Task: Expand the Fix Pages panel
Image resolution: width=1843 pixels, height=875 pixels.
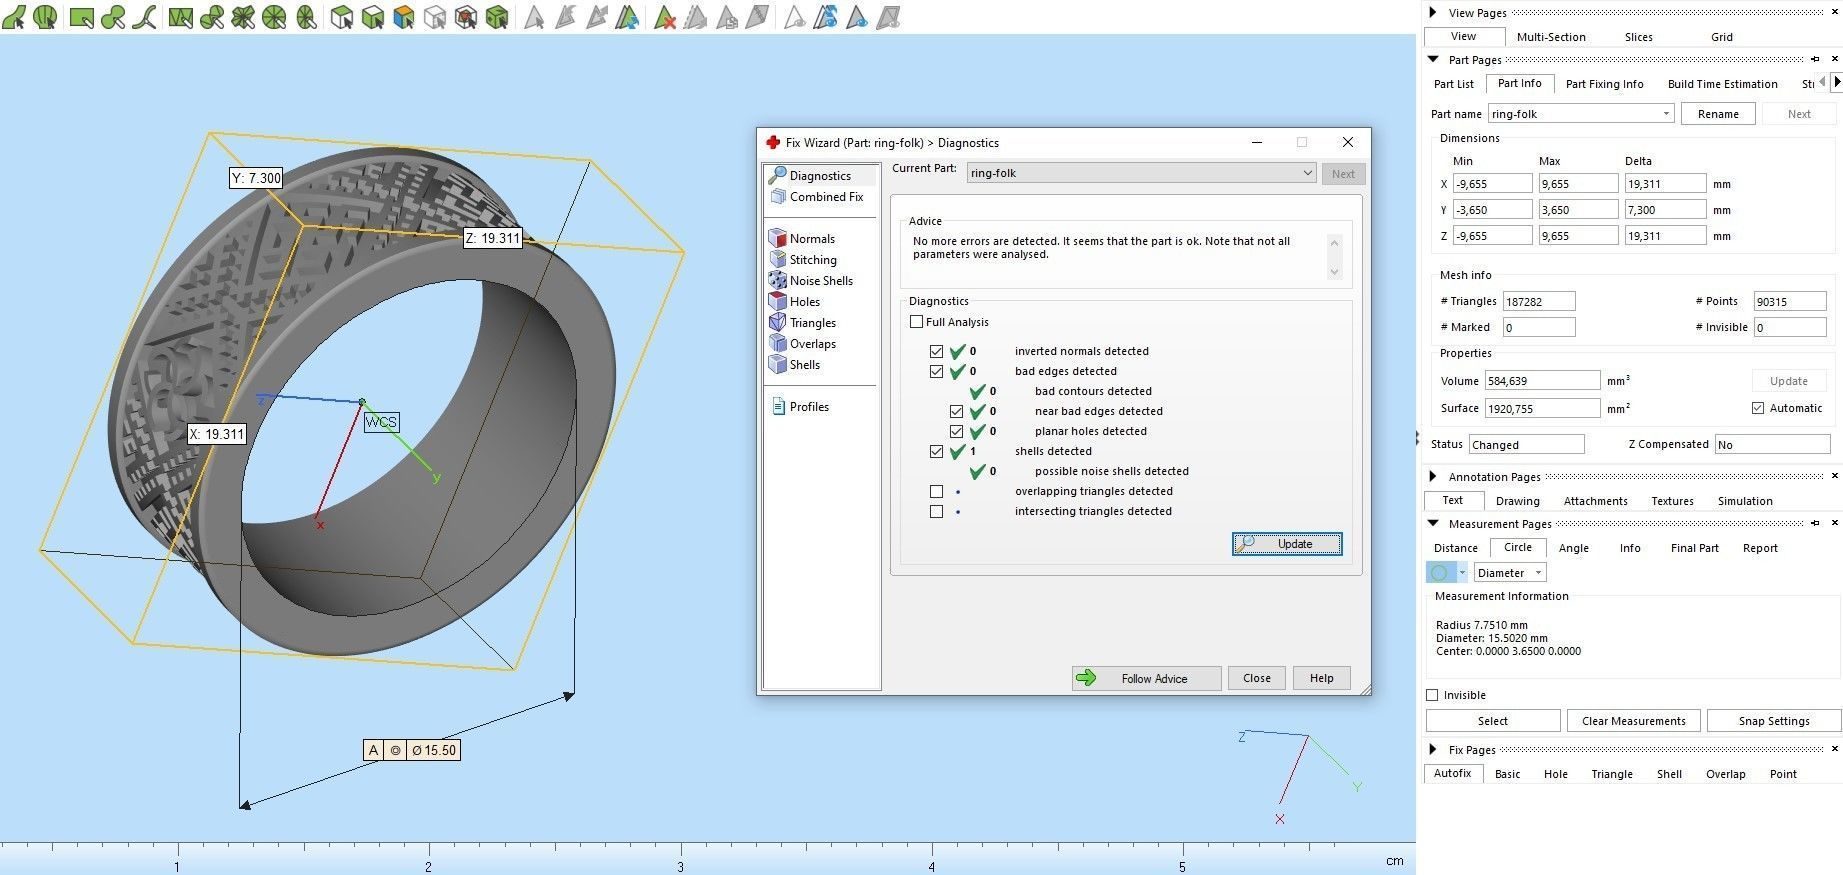Action: point(1433,749)
